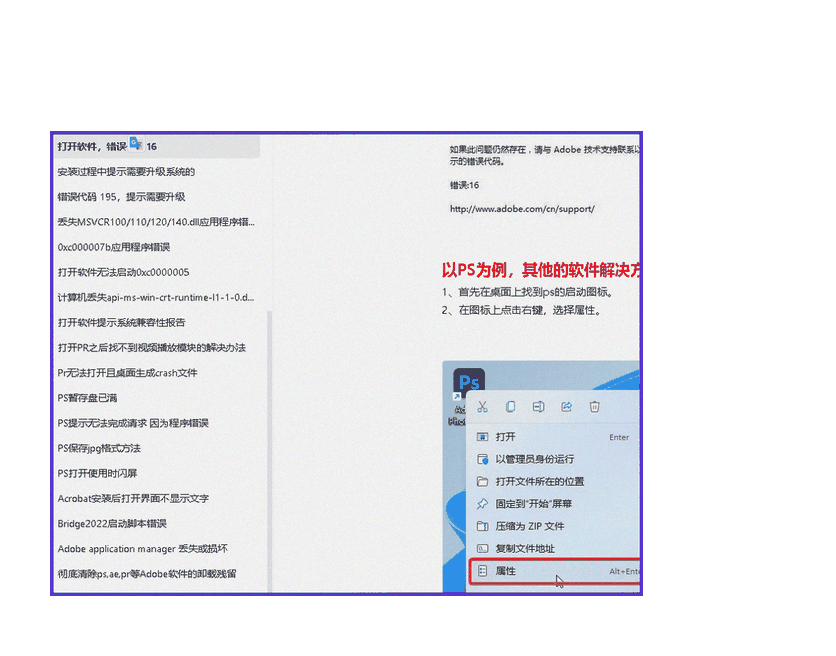Click the Delete trash icon in context menu
This screenshot has height=656, width=836.
(x=594, y=407)
